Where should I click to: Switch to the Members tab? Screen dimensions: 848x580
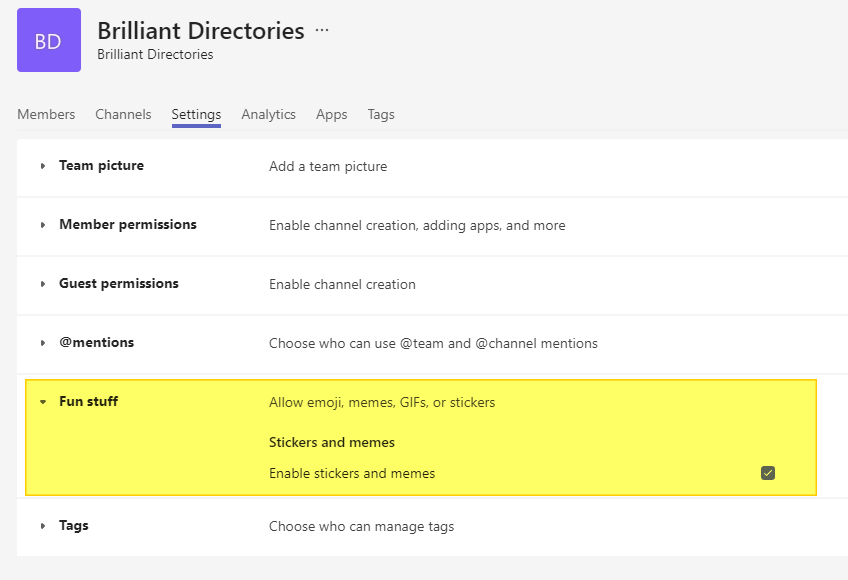click(46, 114)
